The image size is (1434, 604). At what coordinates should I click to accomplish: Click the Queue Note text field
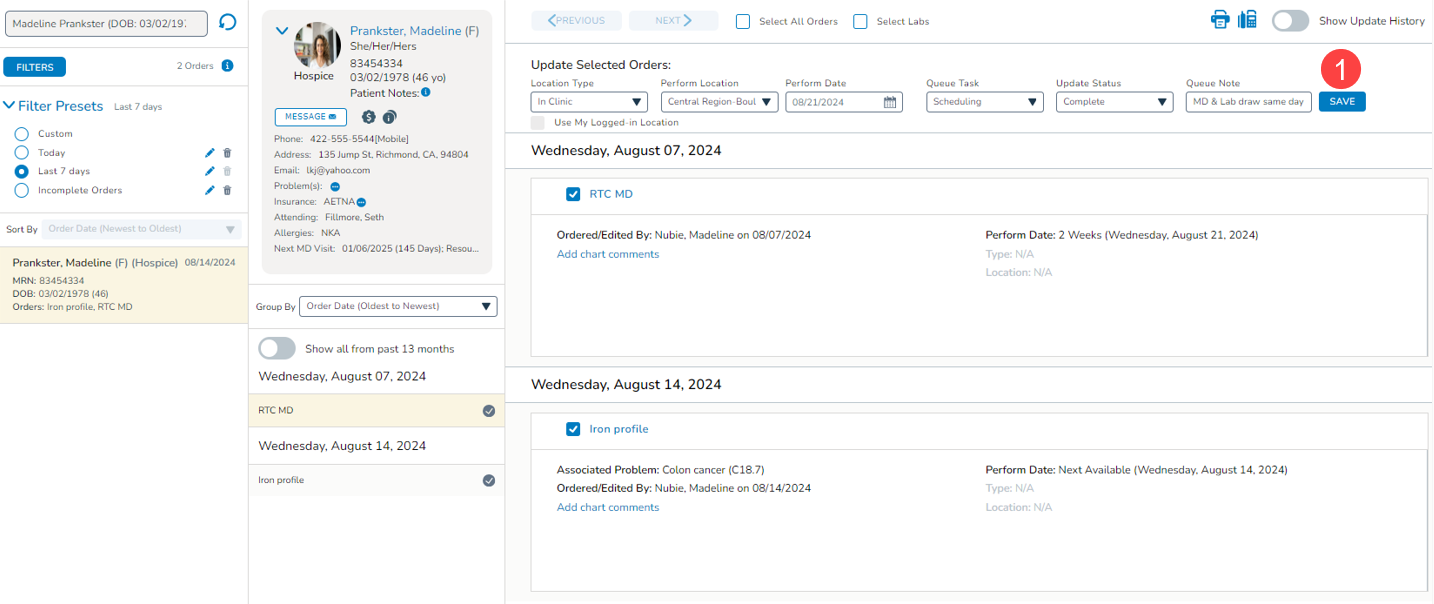point(1248,102)
